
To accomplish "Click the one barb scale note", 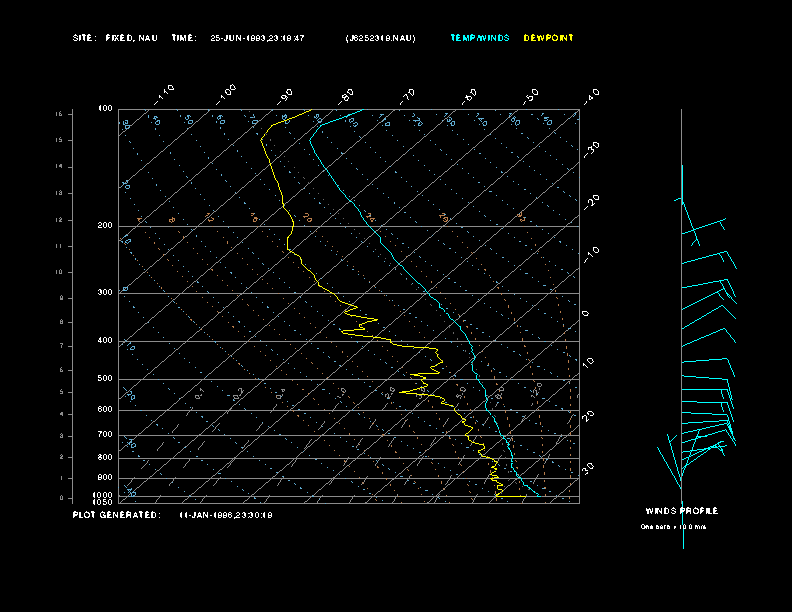I will [673, 527].
